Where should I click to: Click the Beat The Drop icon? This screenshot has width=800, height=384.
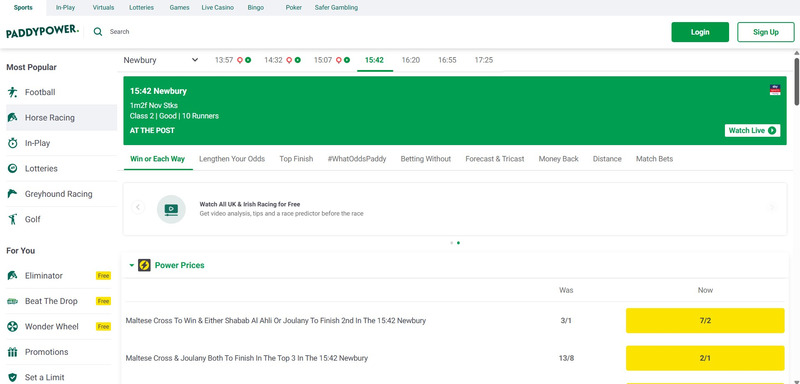tap(12, 301)
